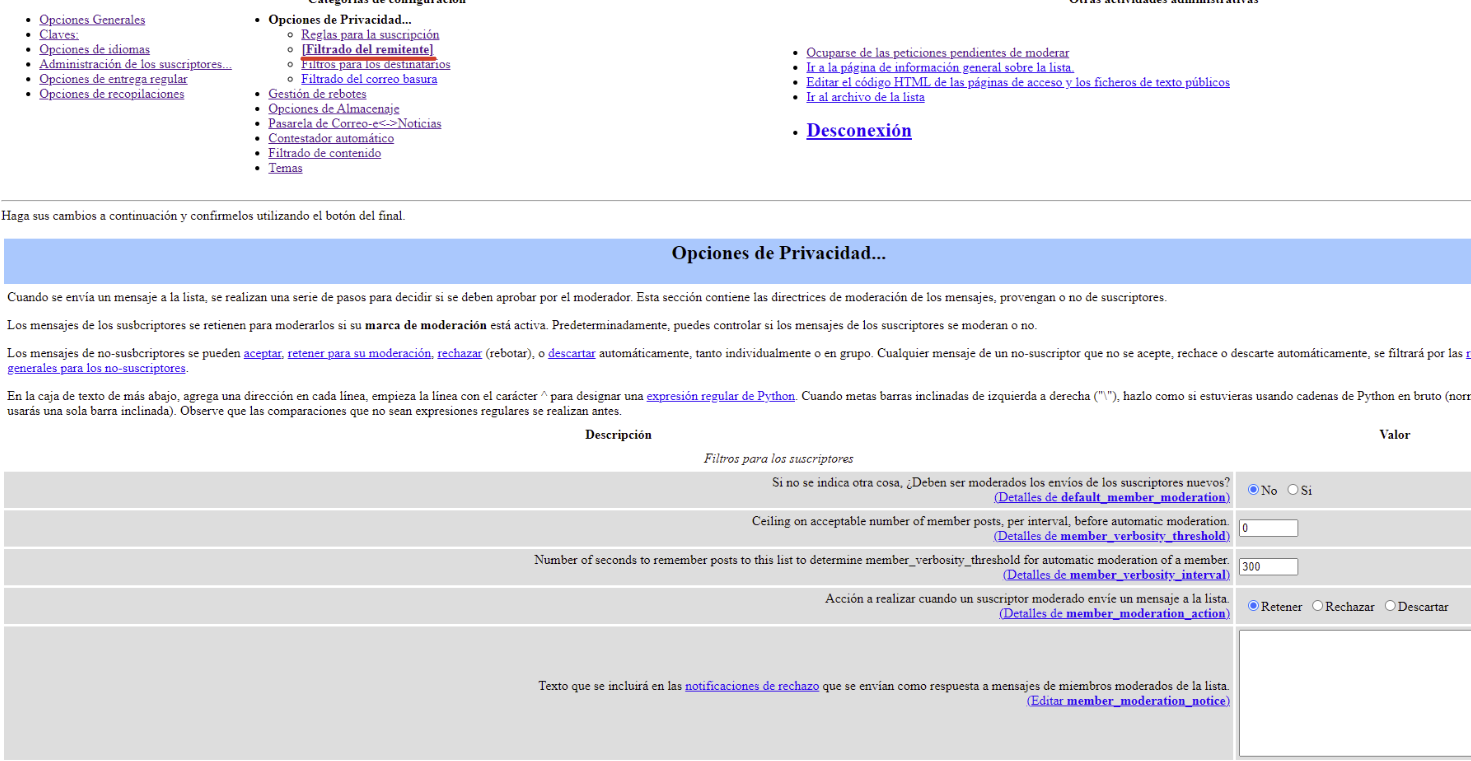Go to página de información general sobre la lista
Image resolution: width=1471 pixels, height=761 pixels.
[940, 68]
